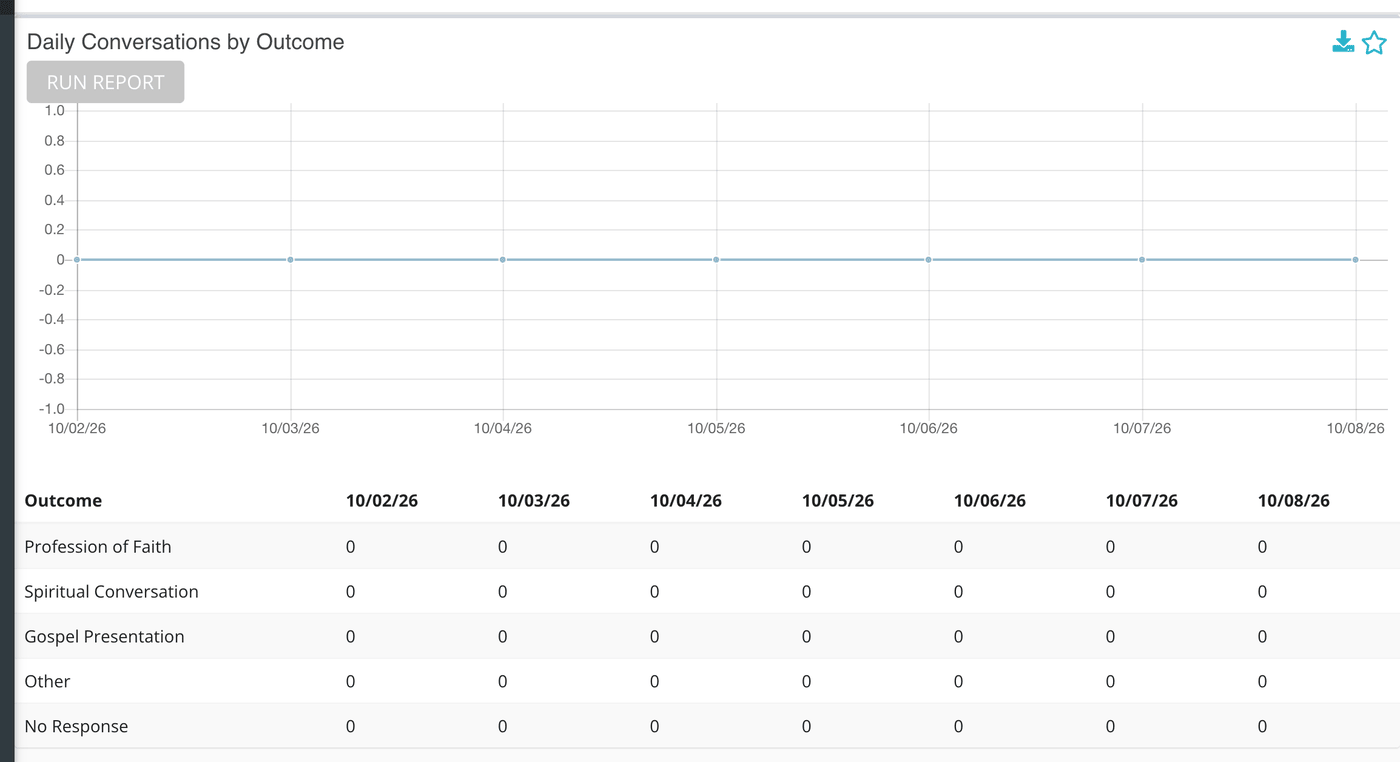
Task: Click the 10/02/26 table column header
Action: click(382, 501)
